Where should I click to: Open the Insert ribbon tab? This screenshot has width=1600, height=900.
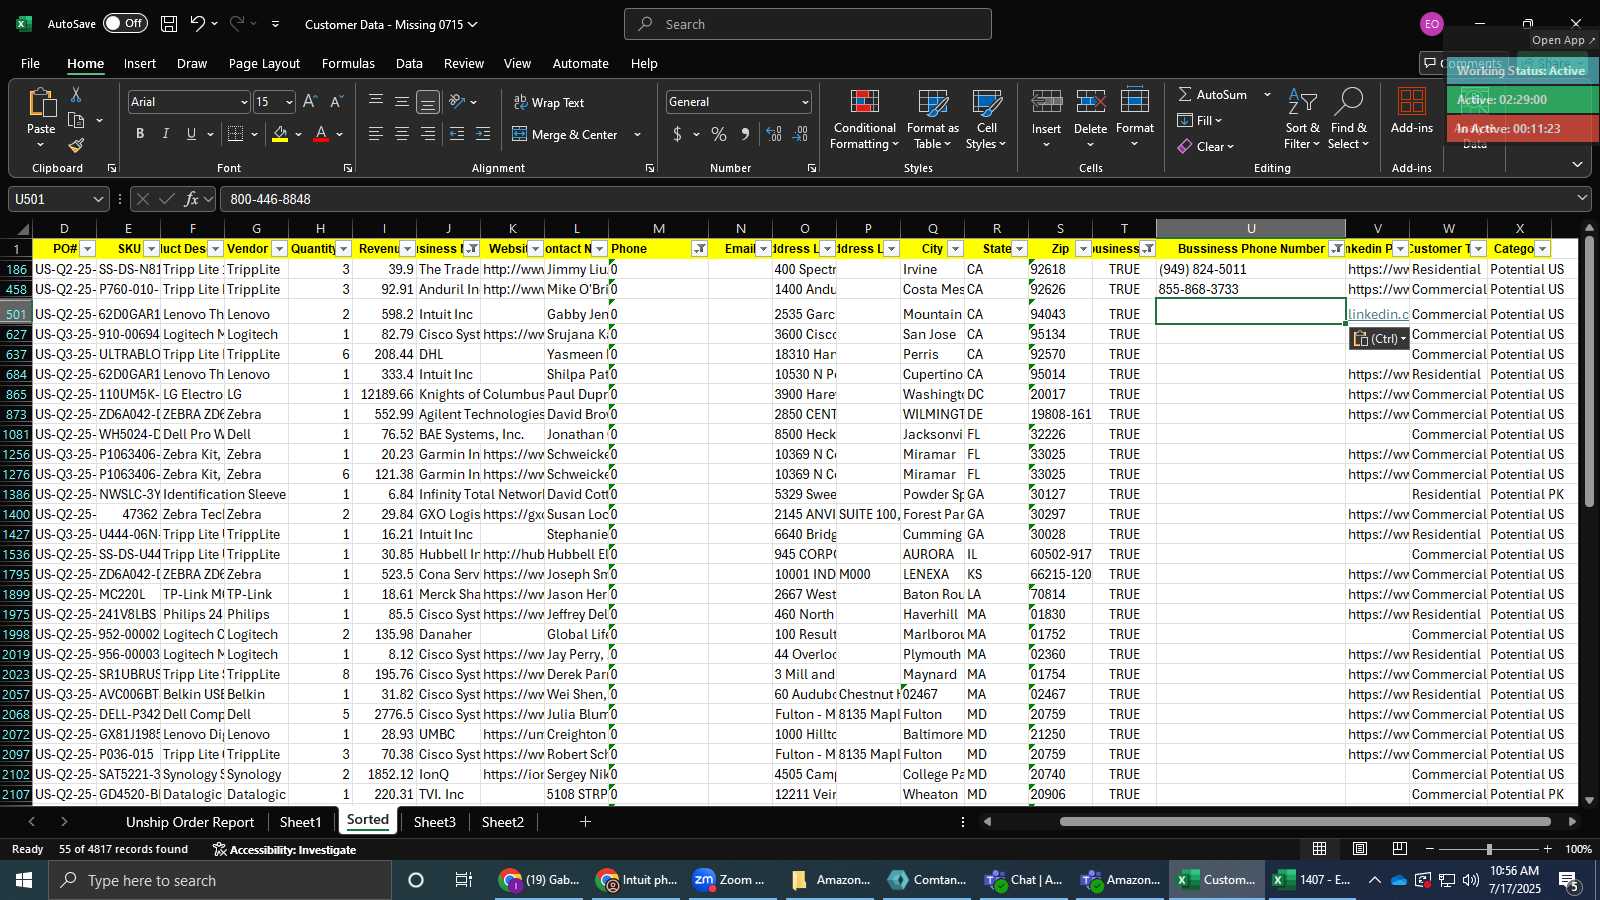click(x=140, y=63)
